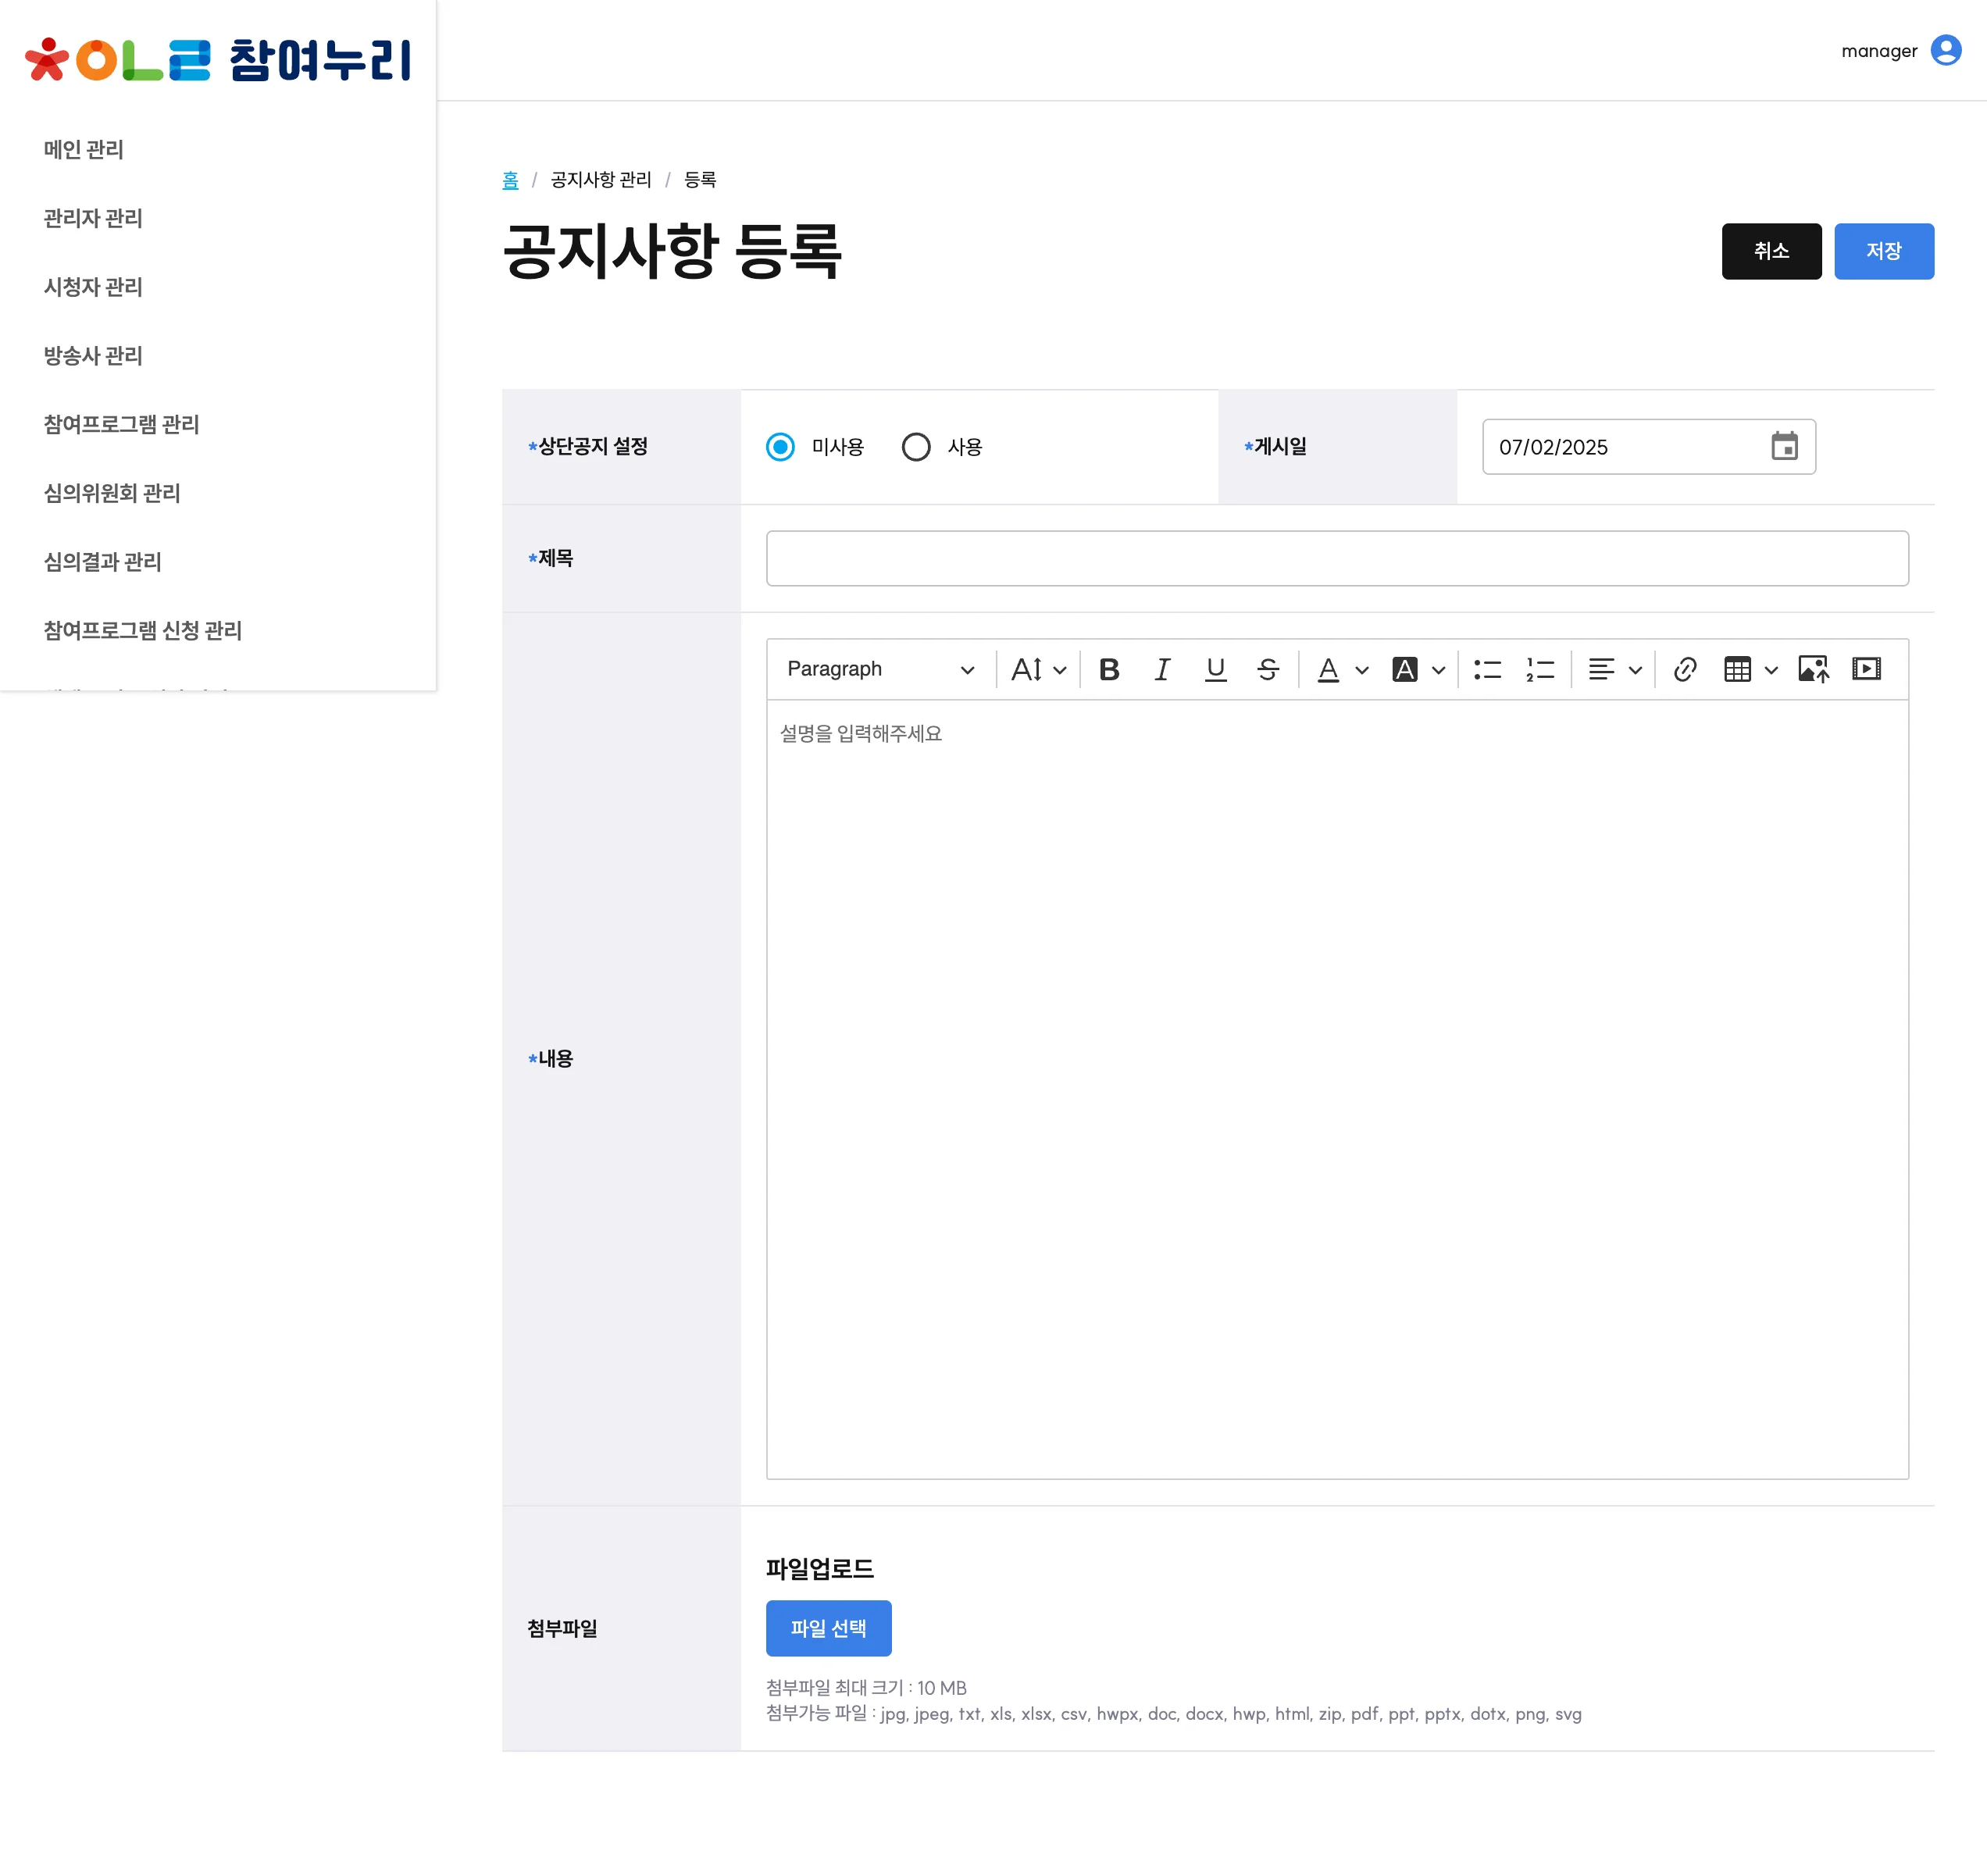Insert a bulleted list
The width and height of the screenshot is (1987, 1876).
coord(1488,668)
